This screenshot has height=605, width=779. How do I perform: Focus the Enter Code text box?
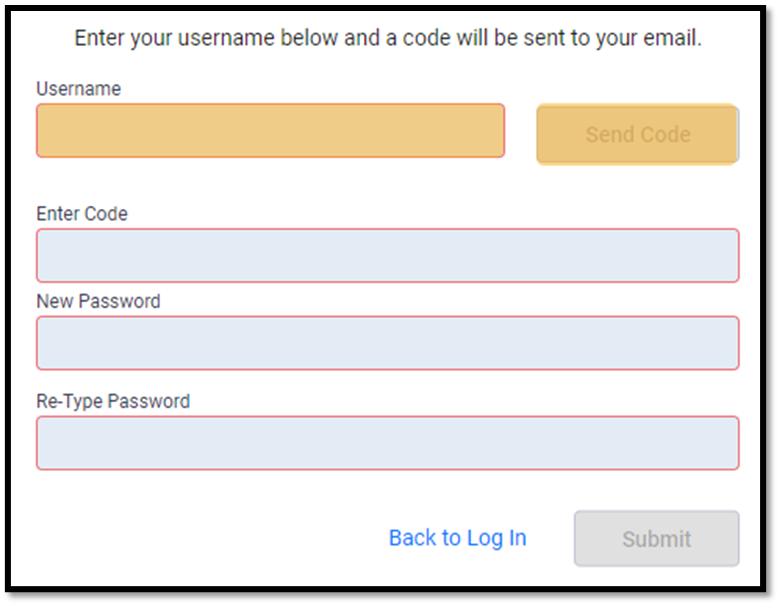click(x=387, y=256)
